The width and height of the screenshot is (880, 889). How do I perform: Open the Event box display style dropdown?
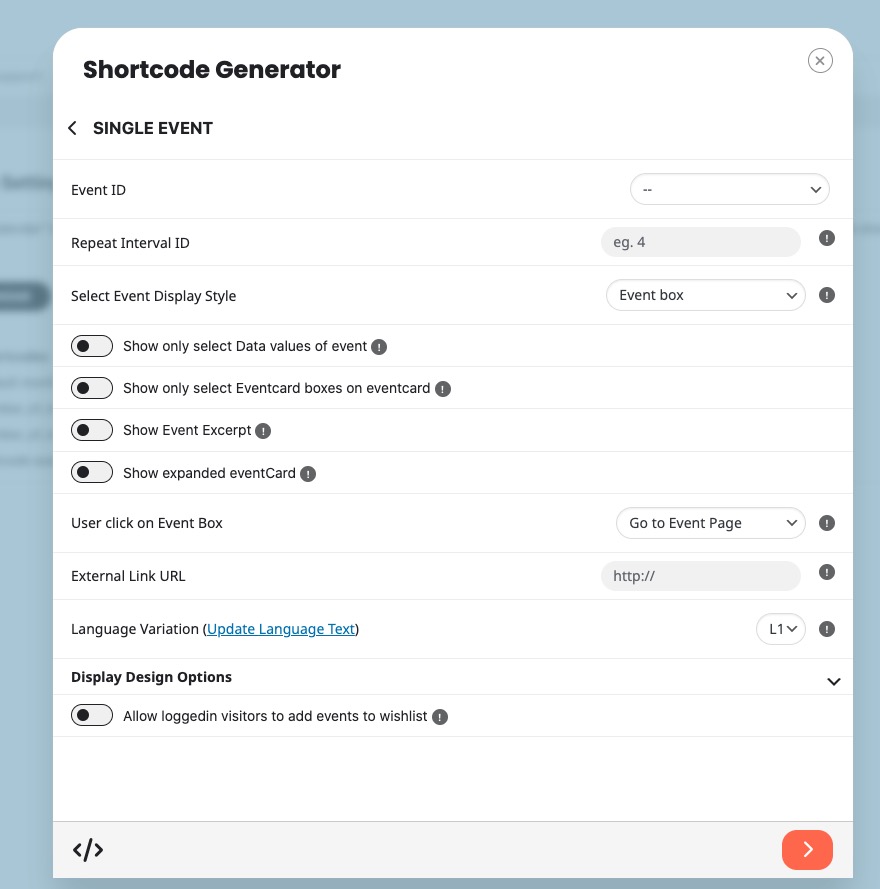point(705,295)
